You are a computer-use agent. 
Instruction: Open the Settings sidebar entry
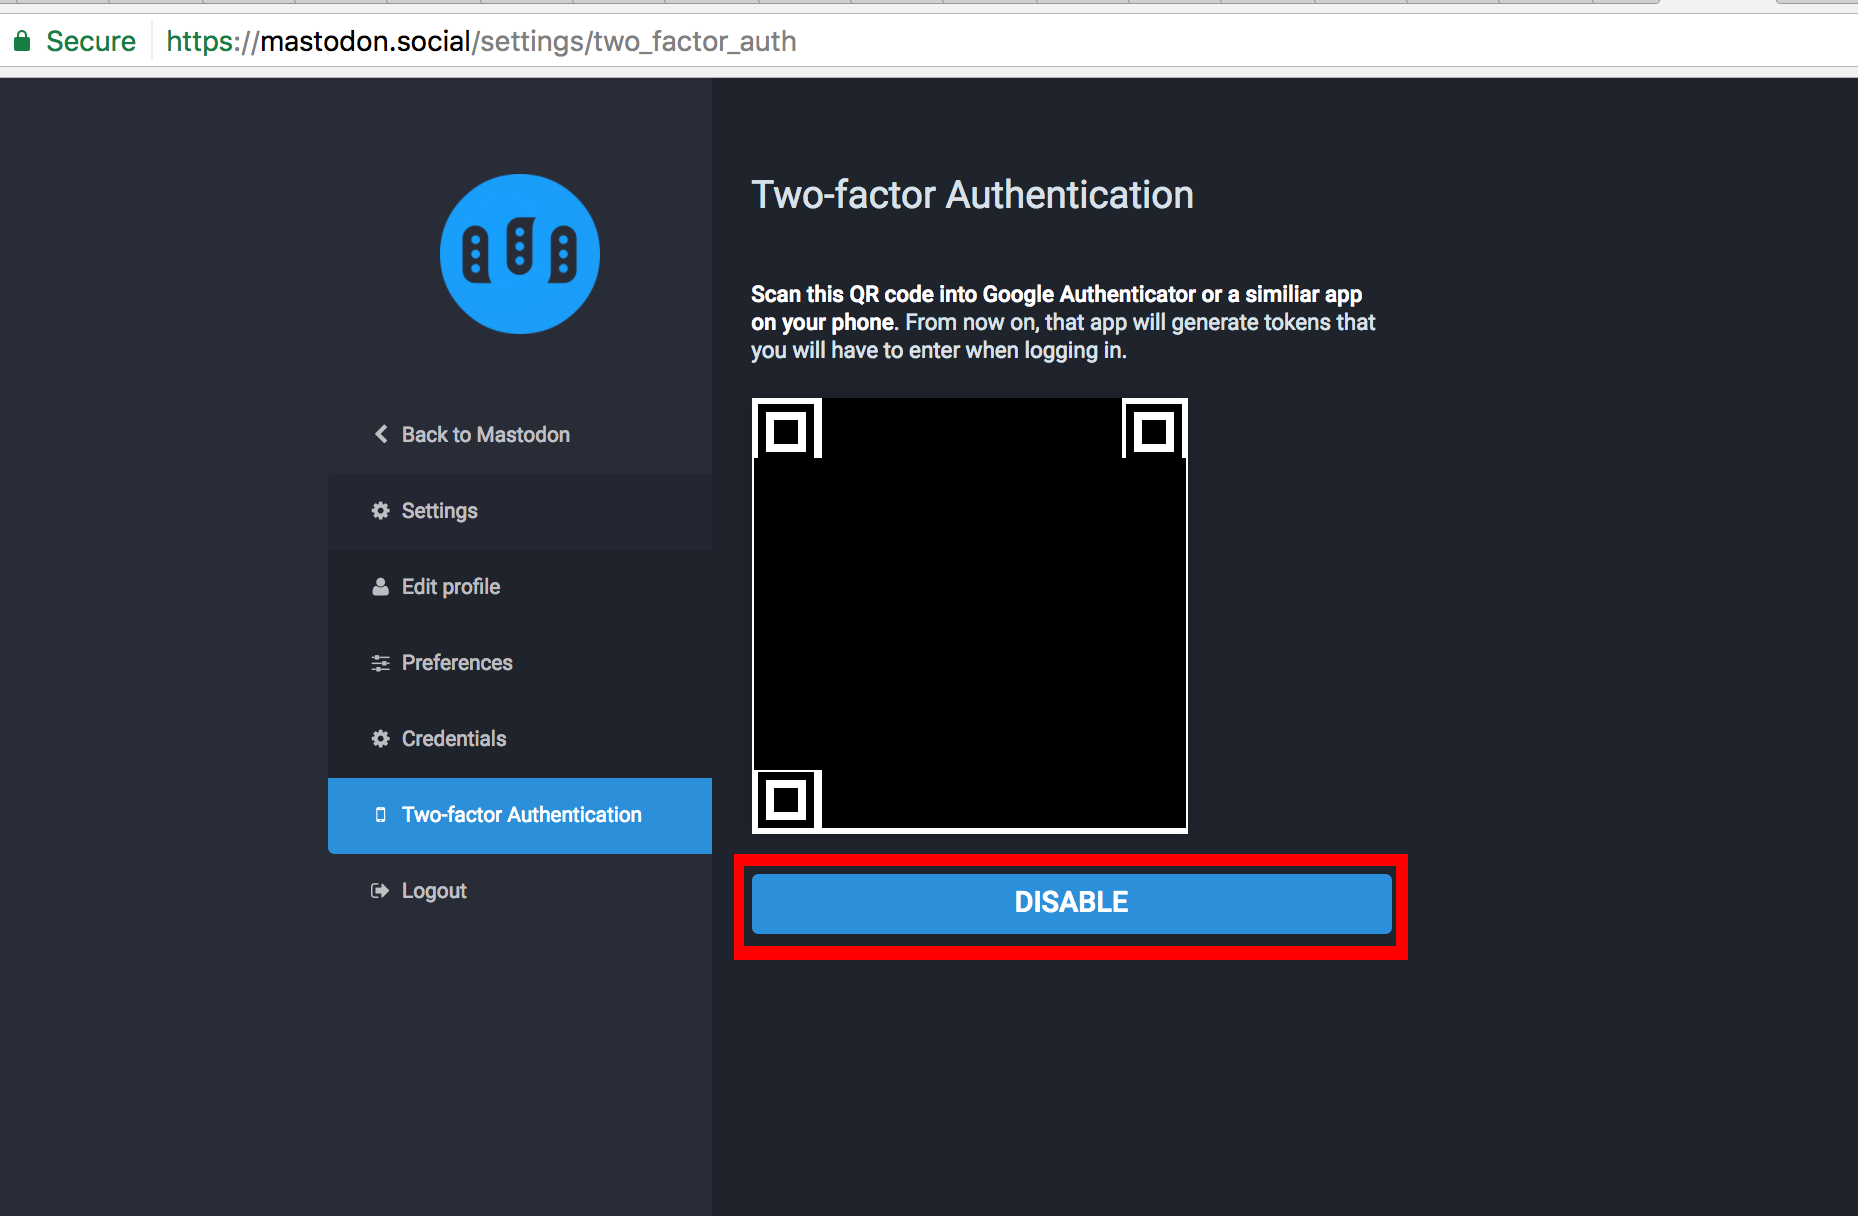coord(439,511)
